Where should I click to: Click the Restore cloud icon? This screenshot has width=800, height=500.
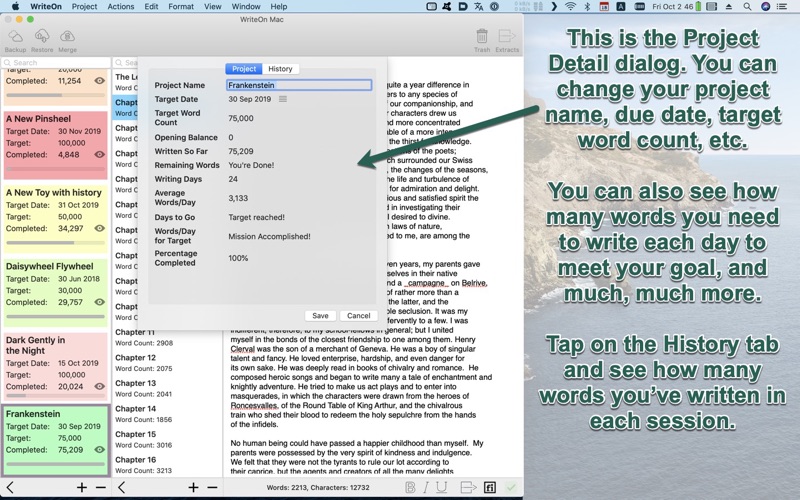point(42,37)
